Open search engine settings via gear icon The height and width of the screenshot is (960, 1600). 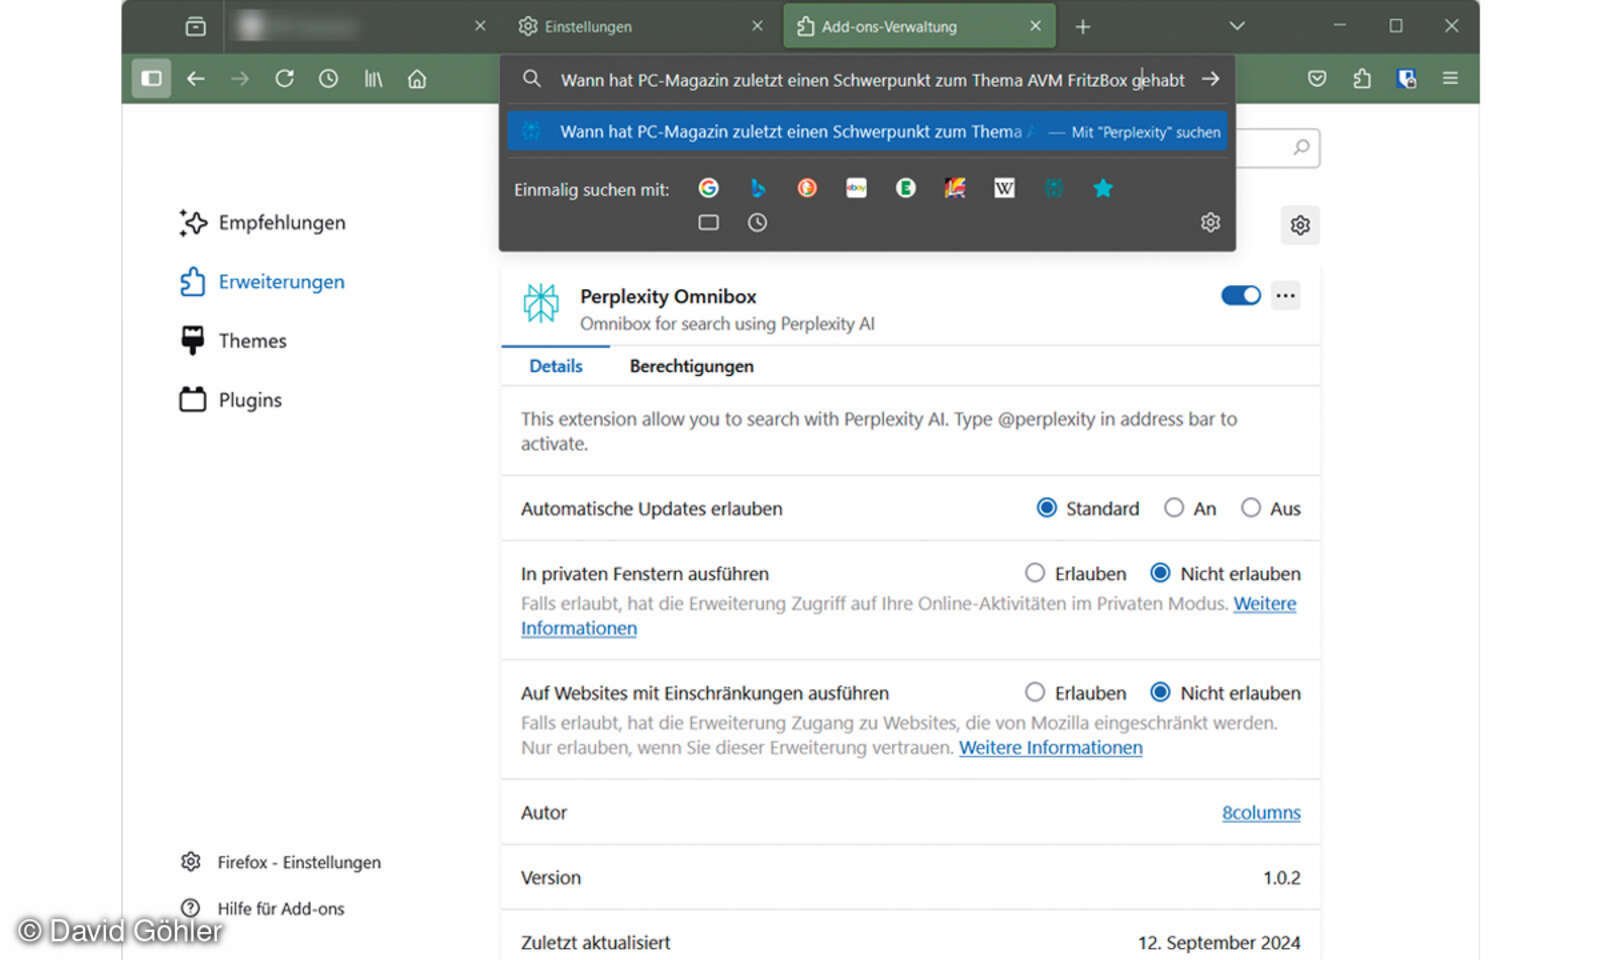pos(1210,222)
